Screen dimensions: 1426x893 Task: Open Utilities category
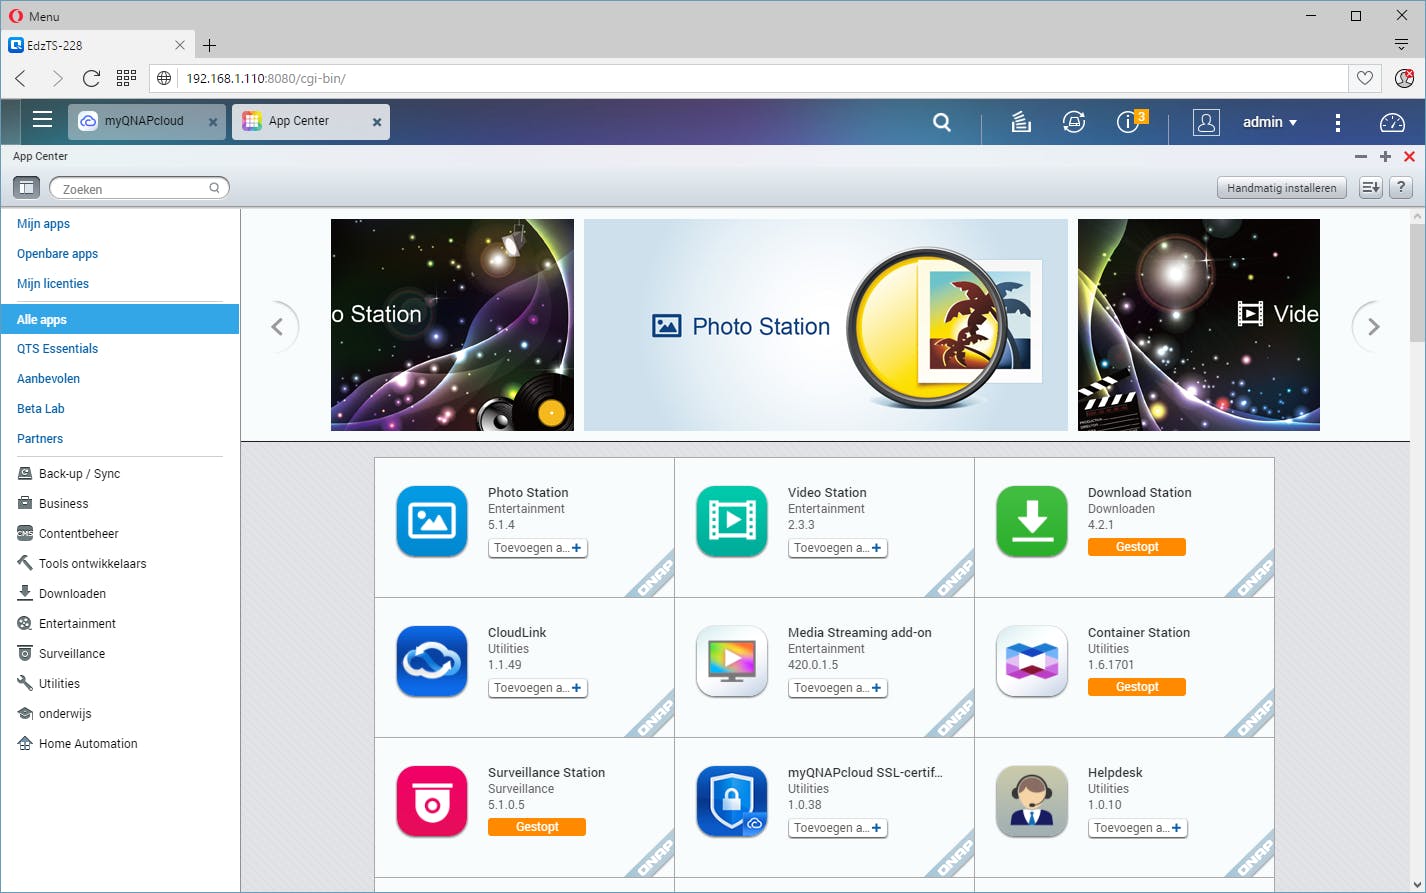click(x=59, y=684)
